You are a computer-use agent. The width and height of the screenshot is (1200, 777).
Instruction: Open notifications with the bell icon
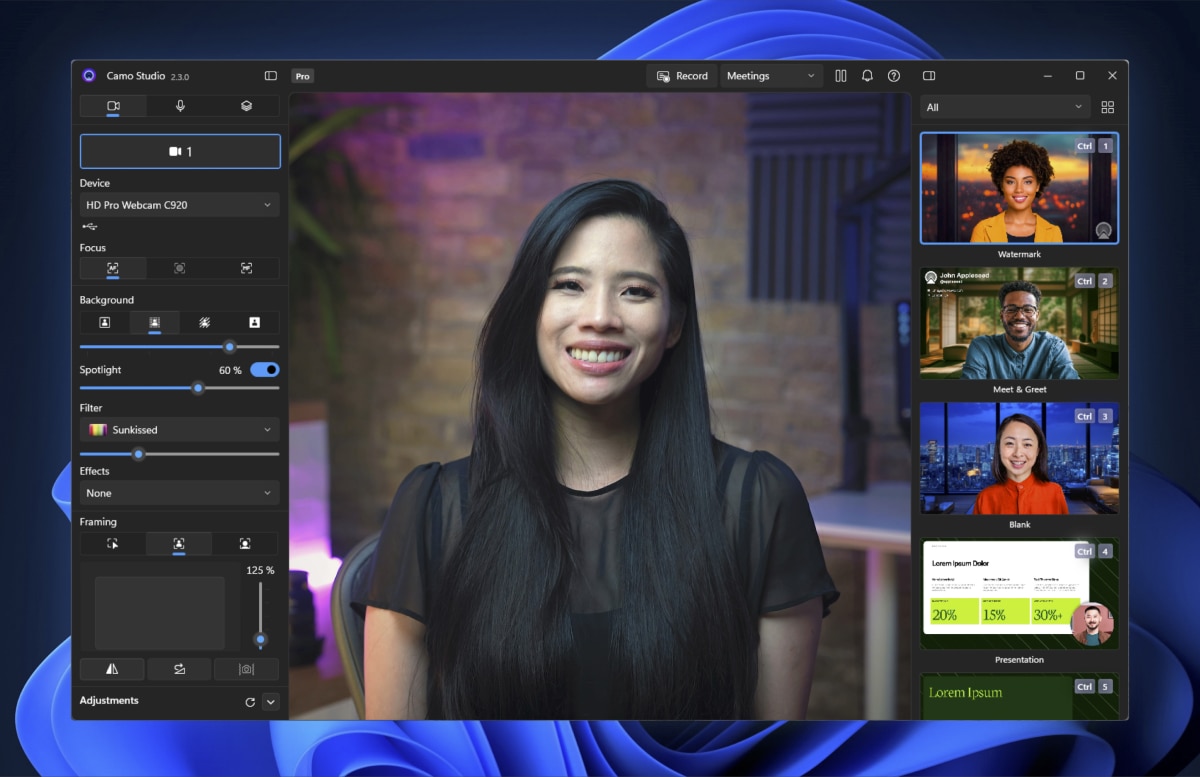click(867, 76)
